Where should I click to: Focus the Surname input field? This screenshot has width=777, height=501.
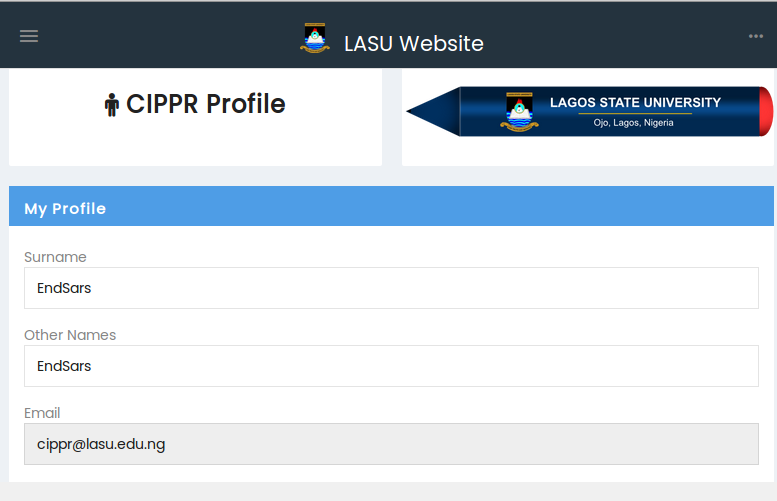point(391,288)
